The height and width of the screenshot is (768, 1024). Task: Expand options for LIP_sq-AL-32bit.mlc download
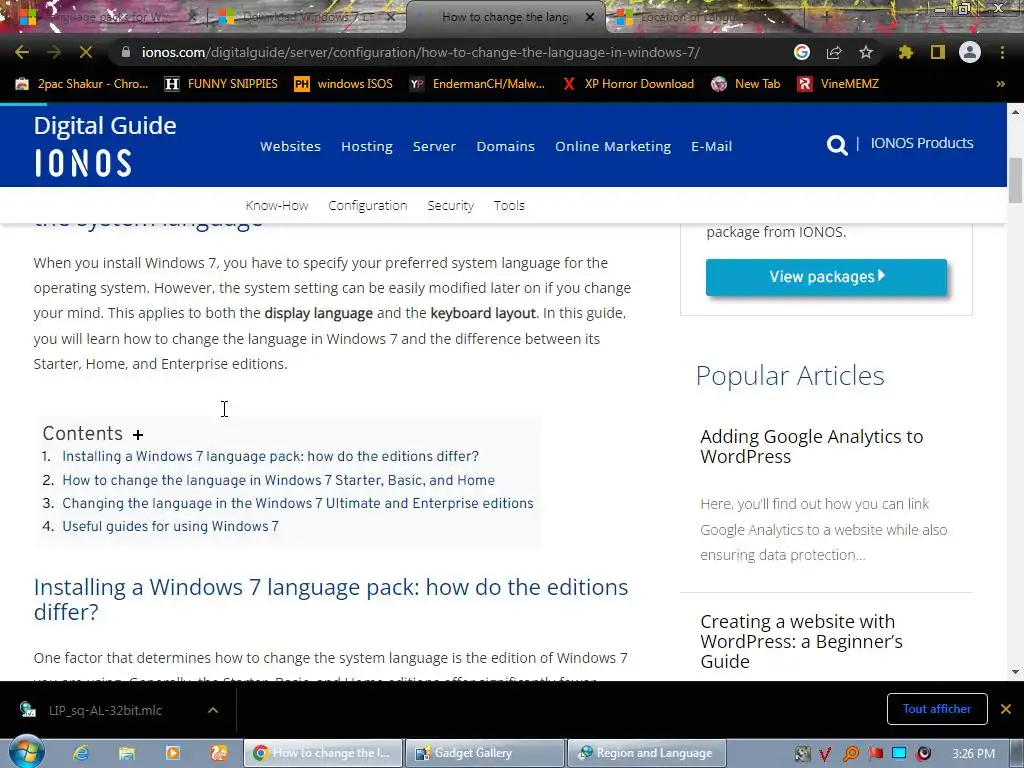pyautogui.click(x=213, y=710)
